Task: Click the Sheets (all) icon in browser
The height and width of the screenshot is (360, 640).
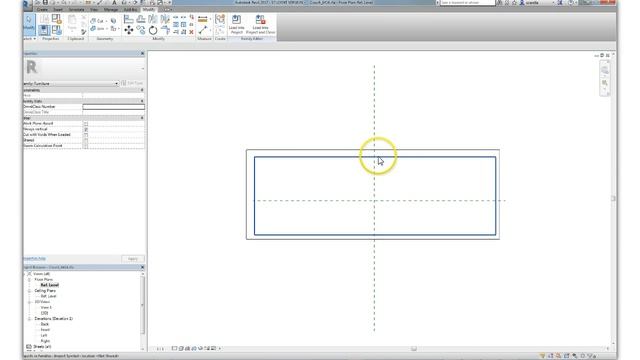Action: pyautogui.click(x=29, y=347)
